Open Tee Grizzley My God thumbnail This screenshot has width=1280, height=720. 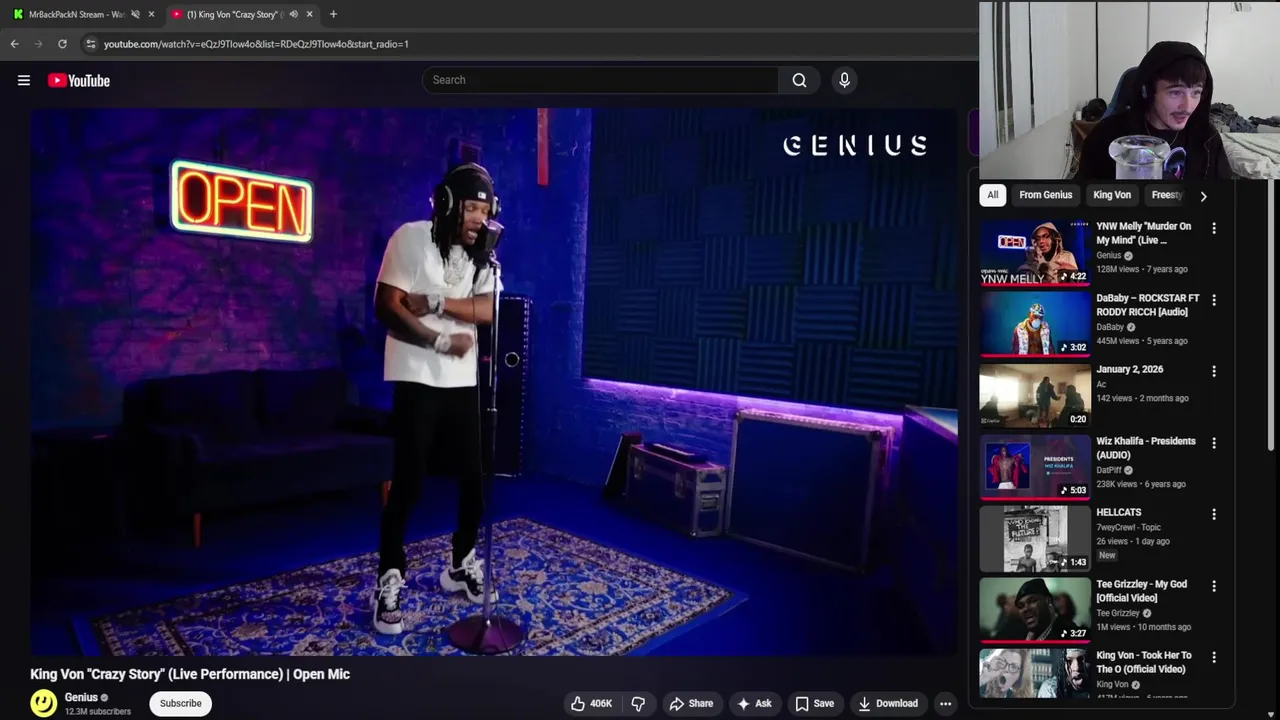(1035, 611)
